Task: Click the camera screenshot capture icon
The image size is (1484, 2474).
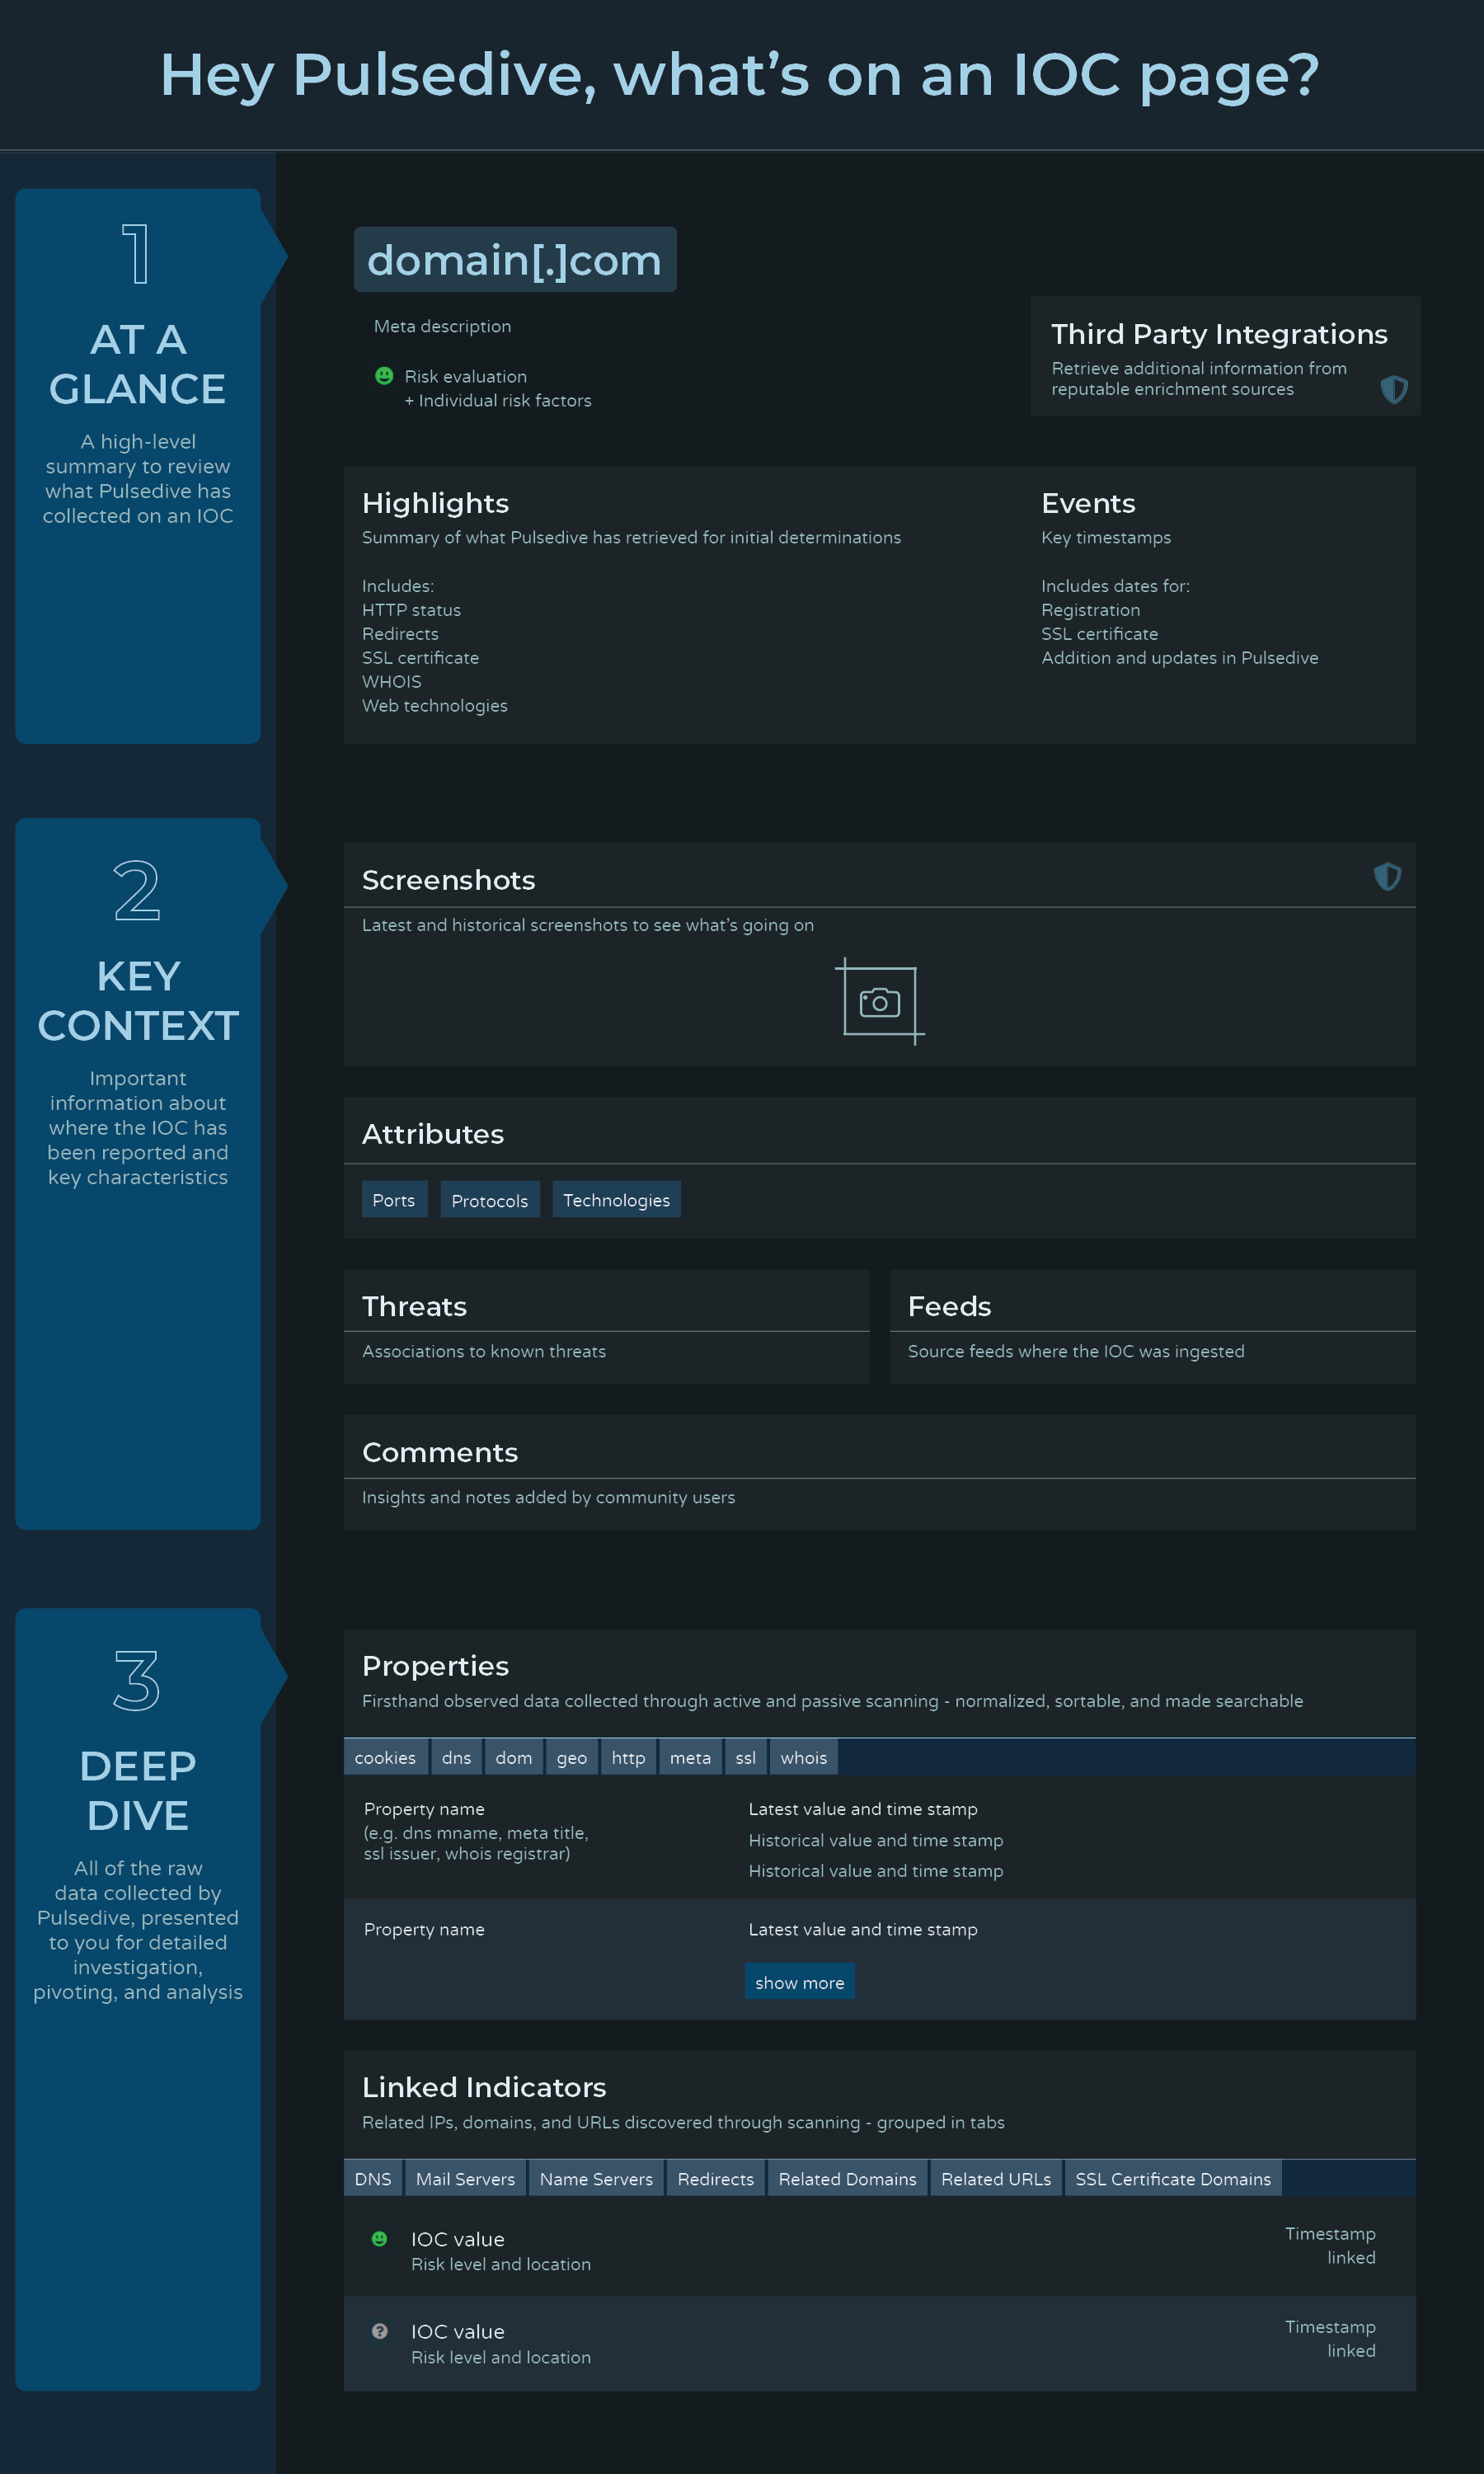Action: pos(880,1002)
